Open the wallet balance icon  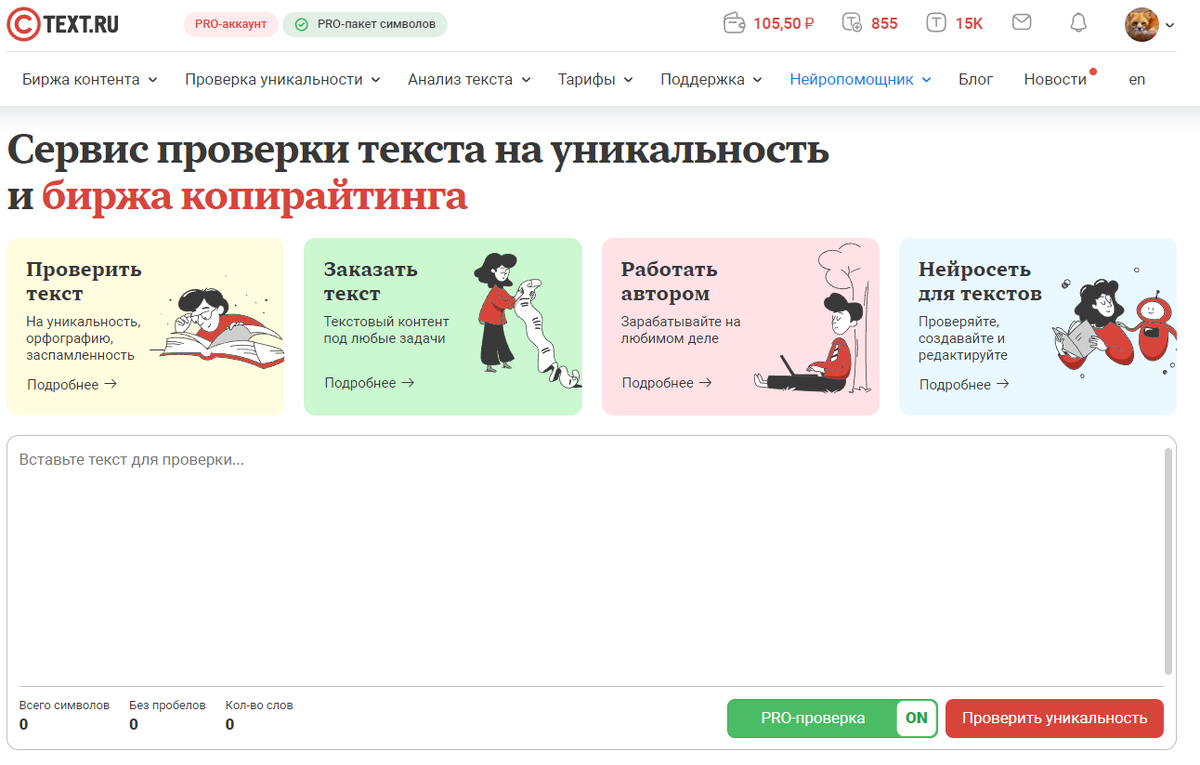[x=735, y=23]
